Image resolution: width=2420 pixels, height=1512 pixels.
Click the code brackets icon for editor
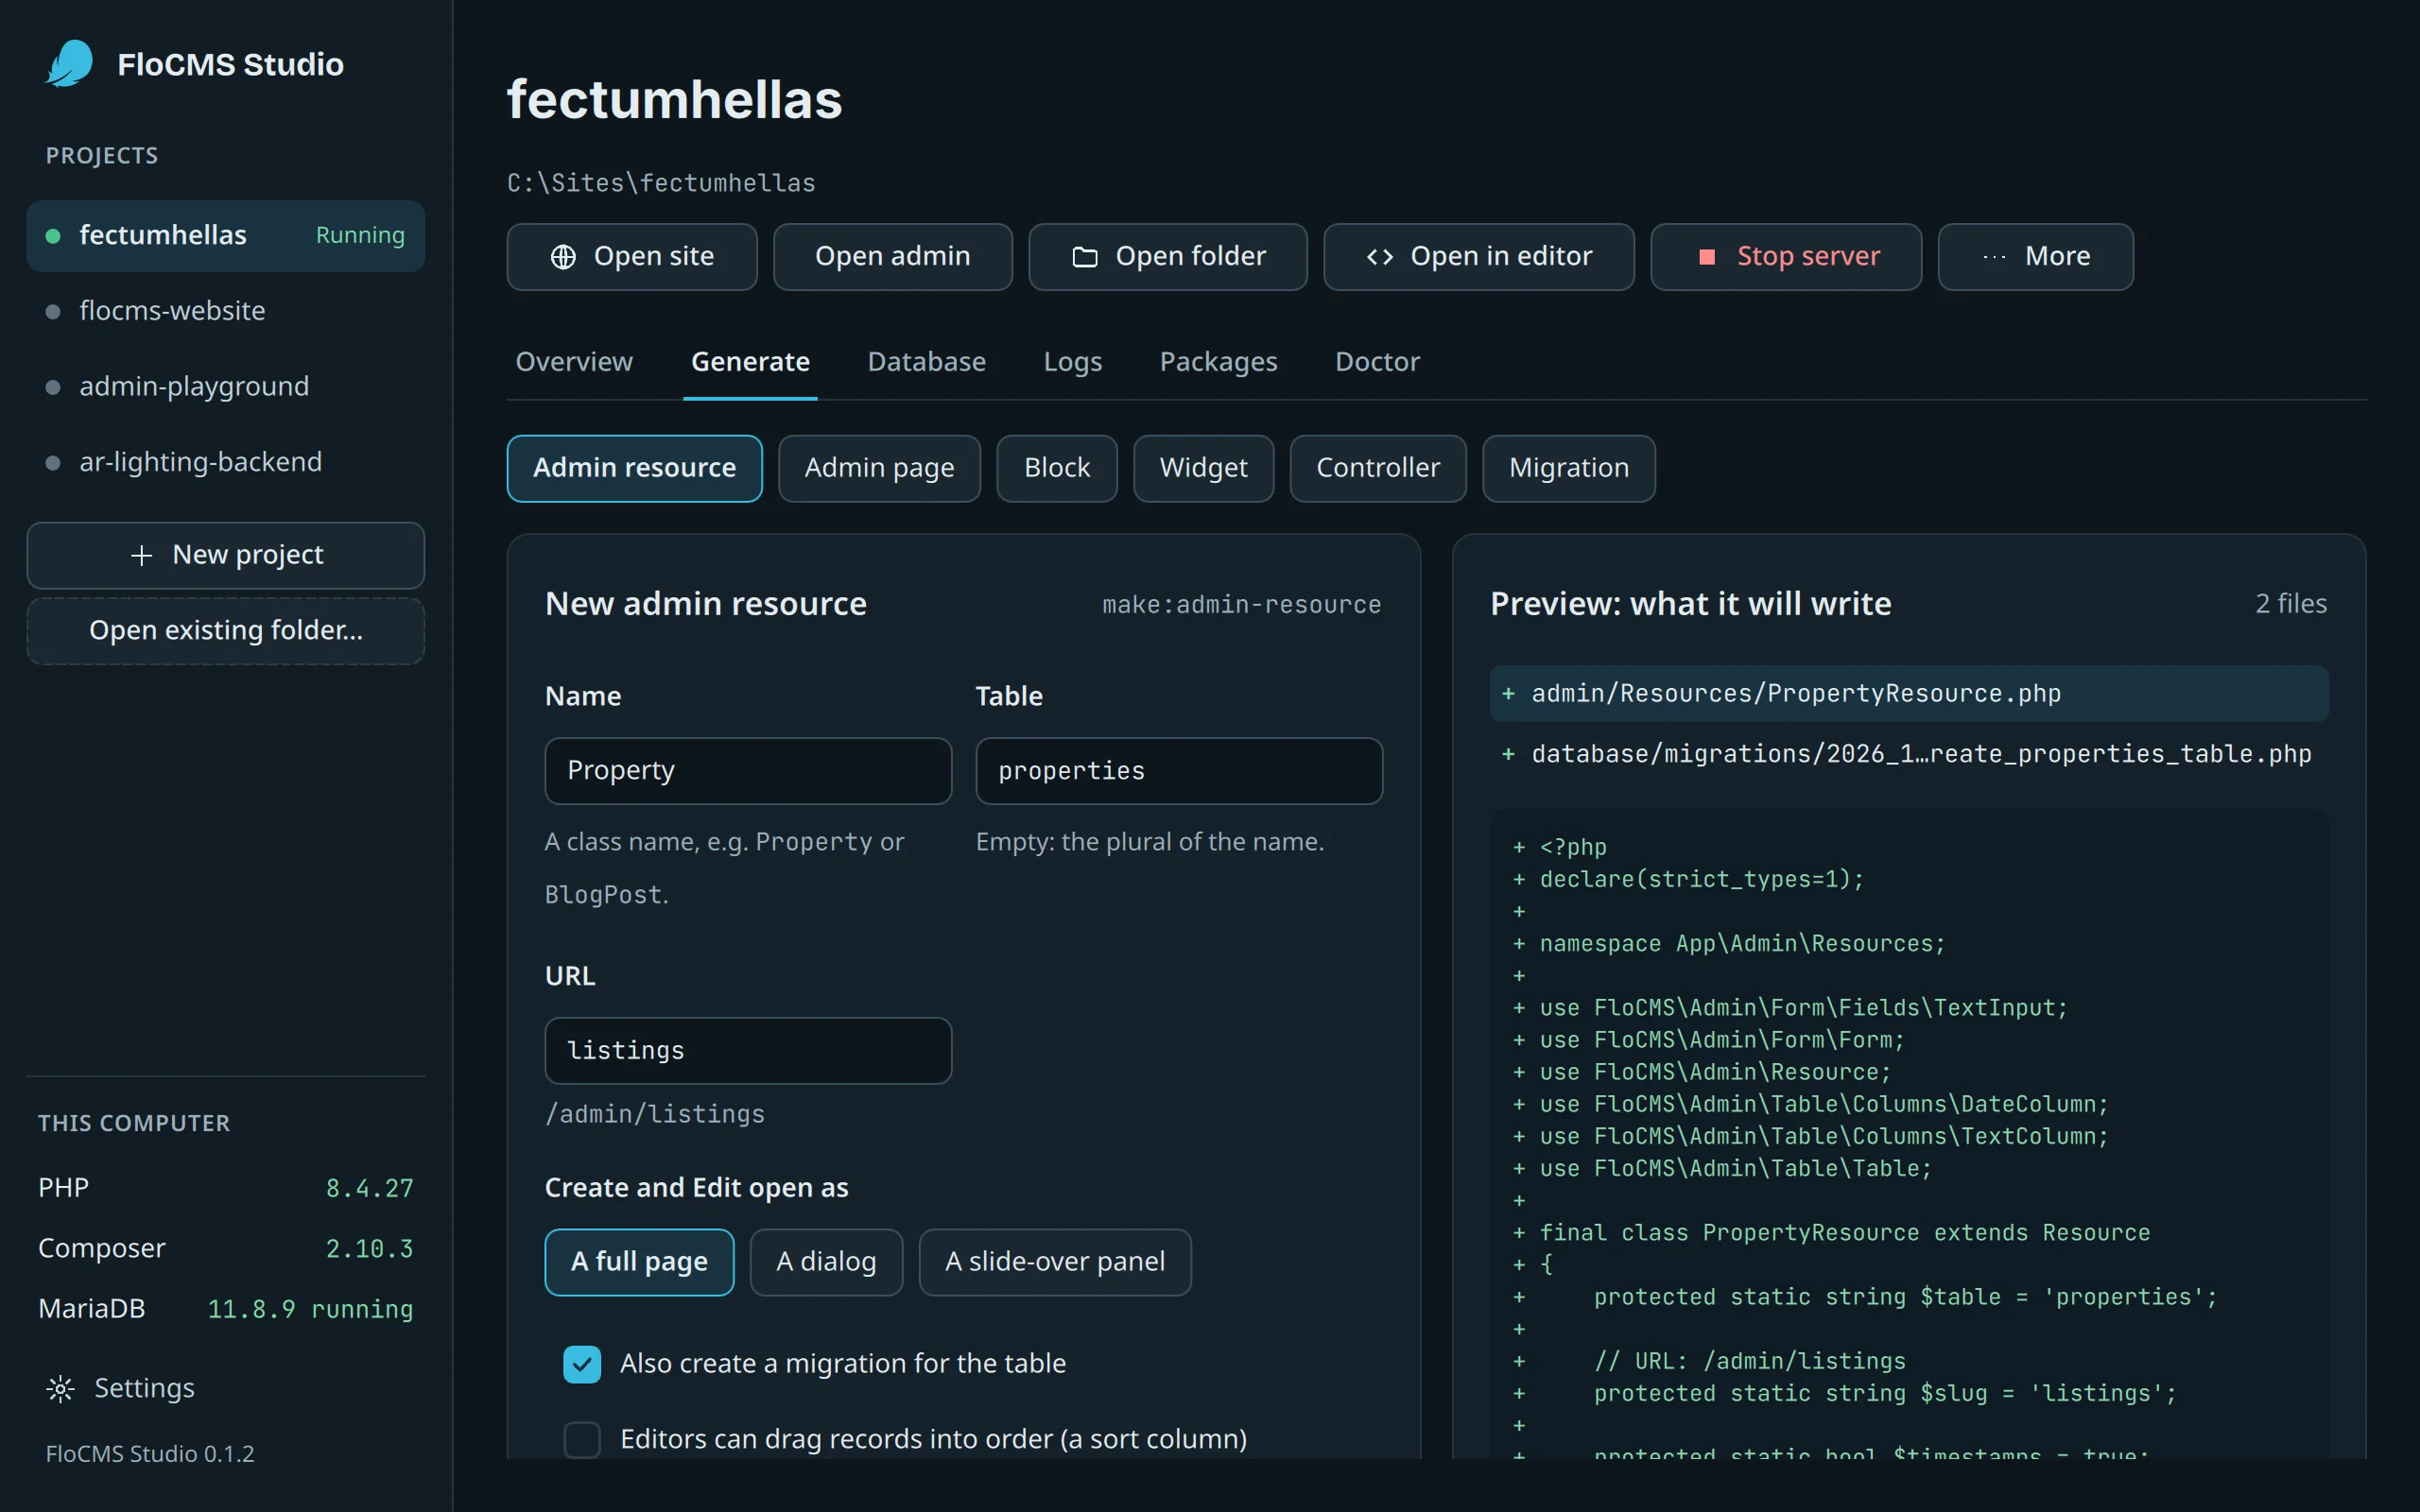(1380, 257)
